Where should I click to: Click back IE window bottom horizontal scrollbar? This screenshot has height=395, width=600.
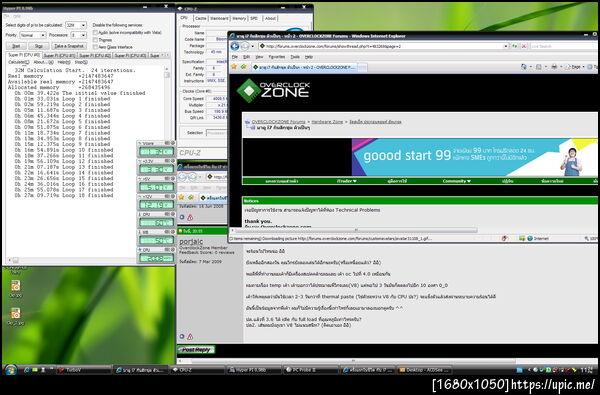click(x=354, y=361)
